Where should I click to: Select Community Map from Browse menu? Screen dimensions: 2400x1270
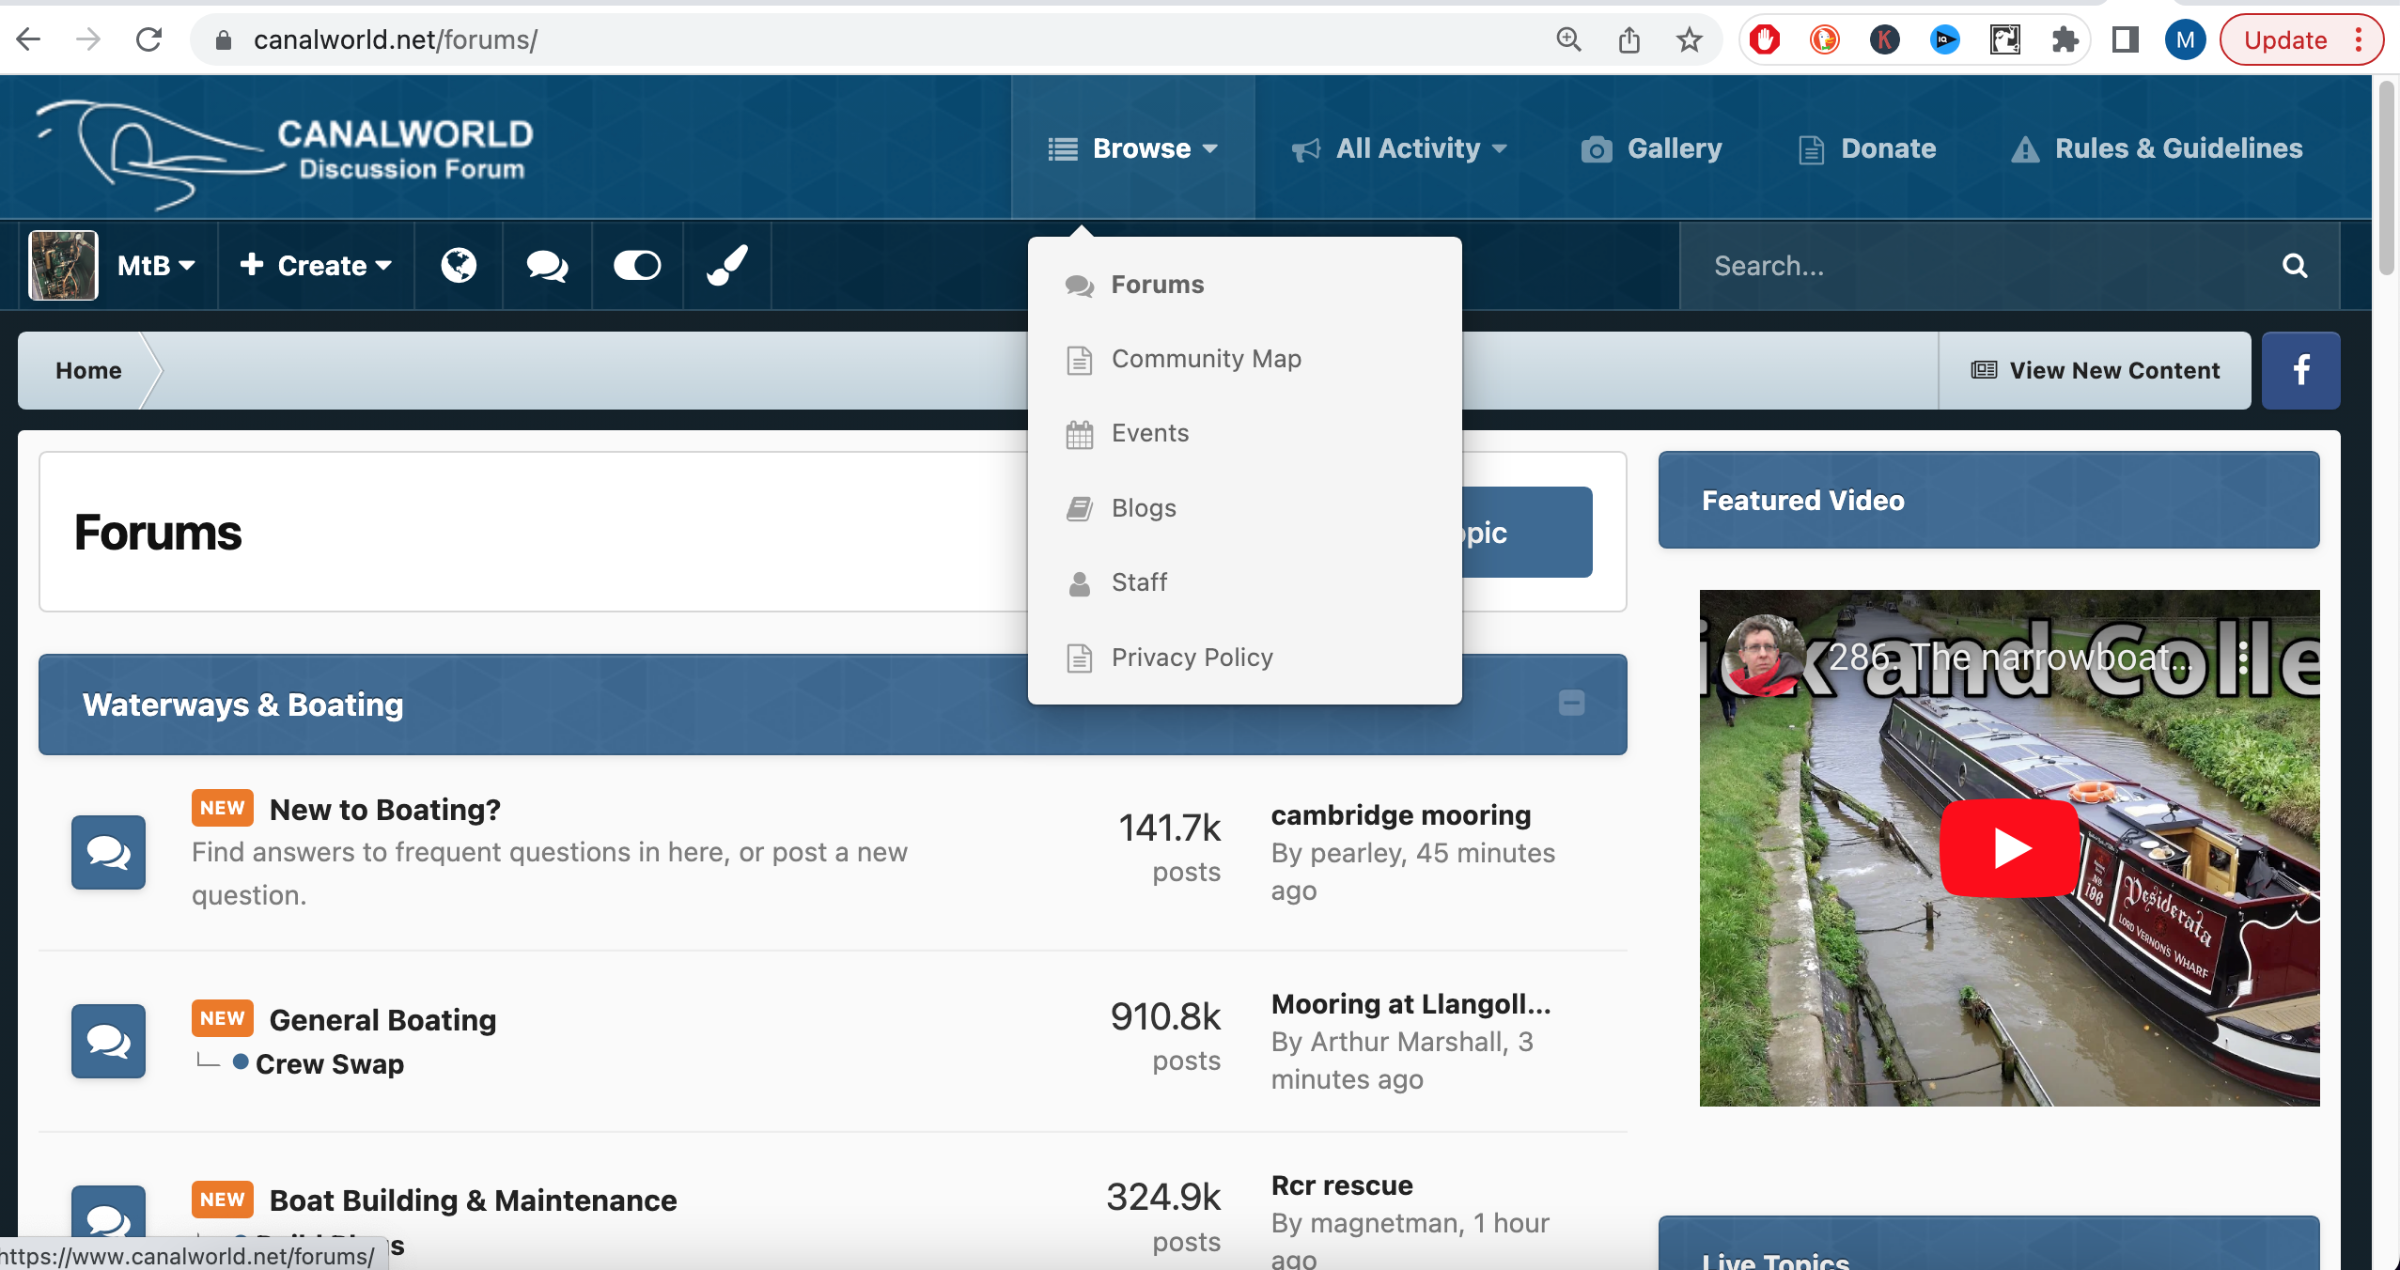coord(1206,359)
